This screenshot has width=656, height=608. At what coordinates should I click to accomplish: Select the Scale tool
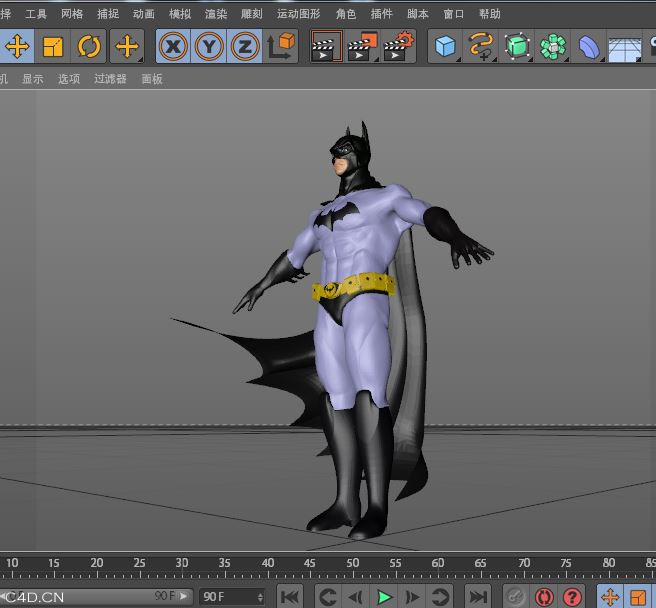53,46
